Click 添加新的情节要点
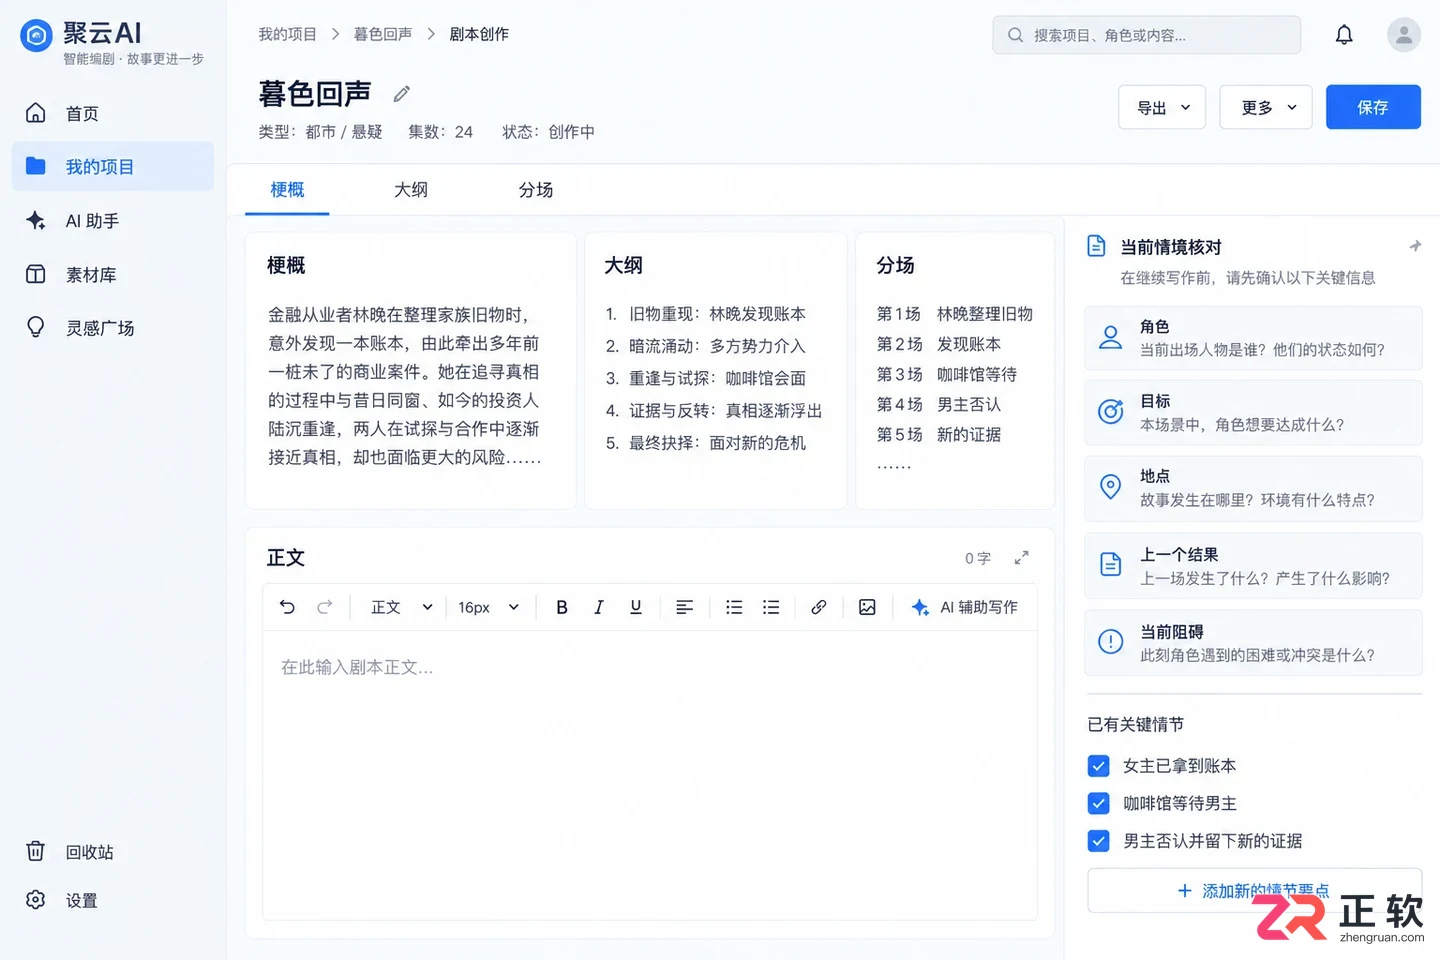This screenshot has height=960, width=1440. 1254,890
